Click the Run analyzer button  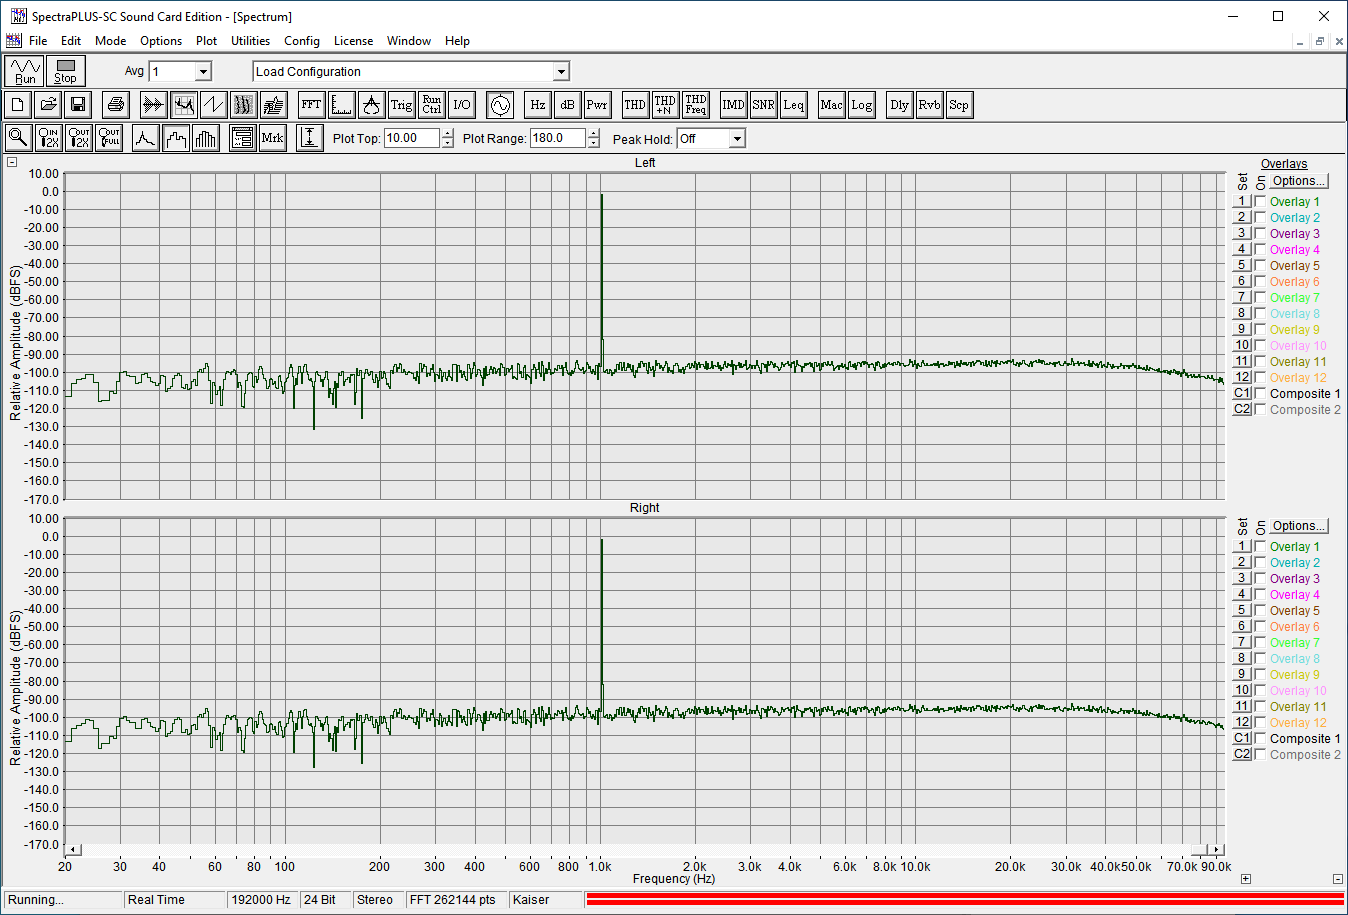[x=25, y=71]
